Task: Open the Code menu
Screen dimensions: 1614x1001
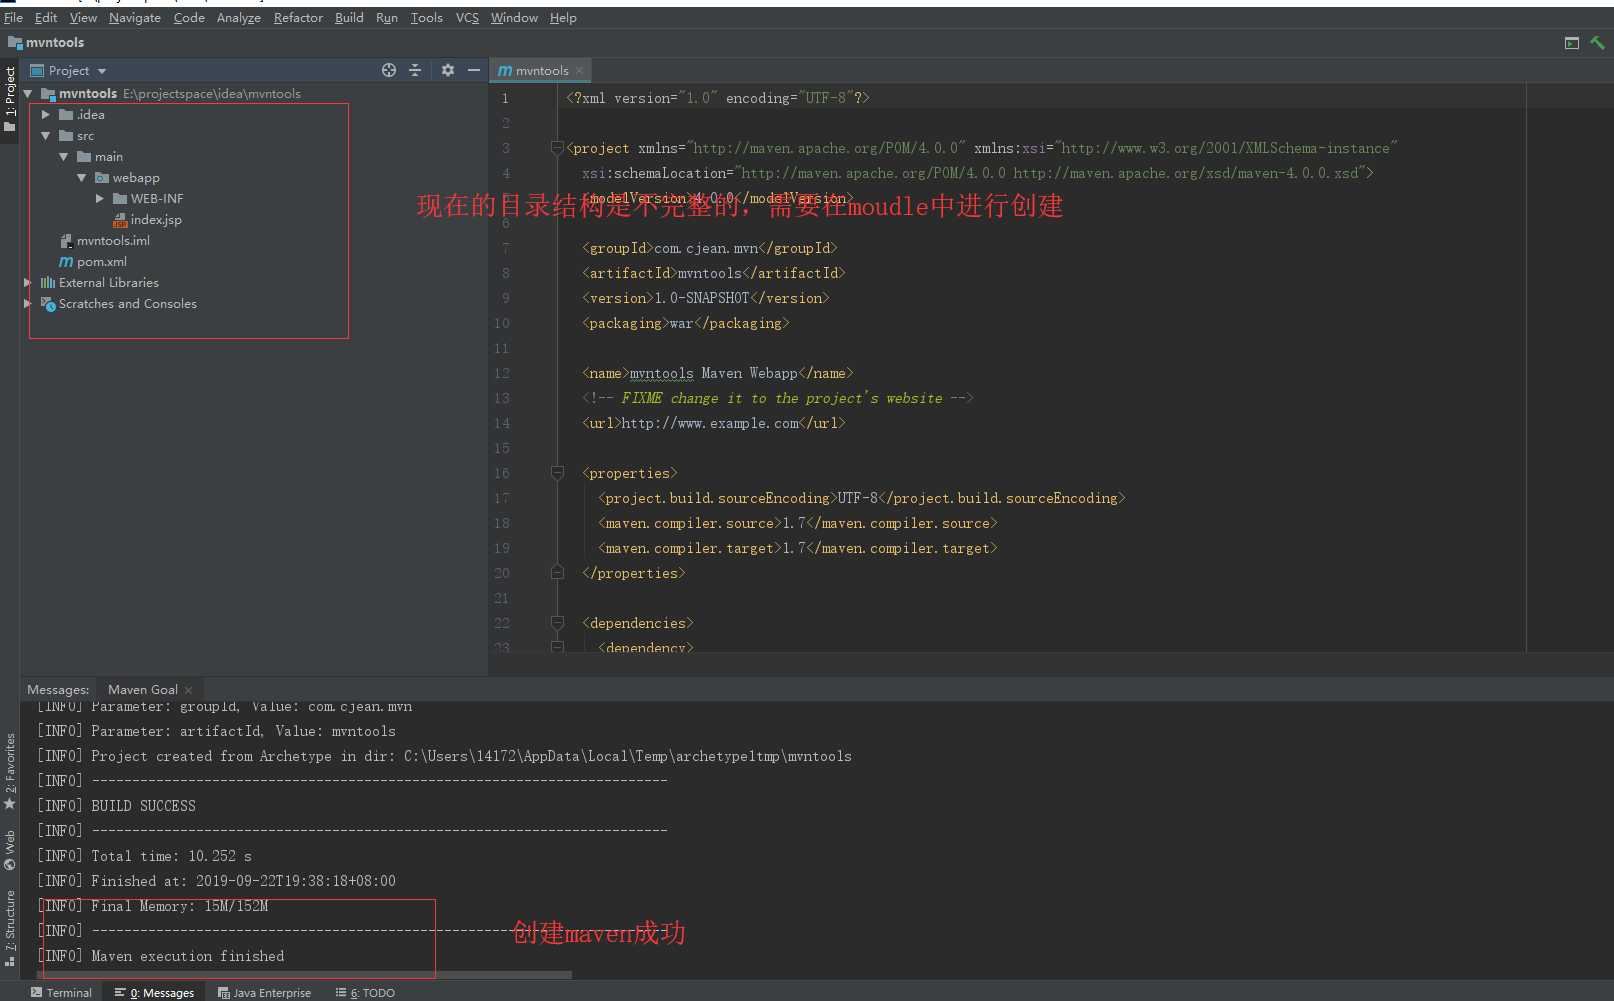Action: pyautogui.click(x=189, y=18)
